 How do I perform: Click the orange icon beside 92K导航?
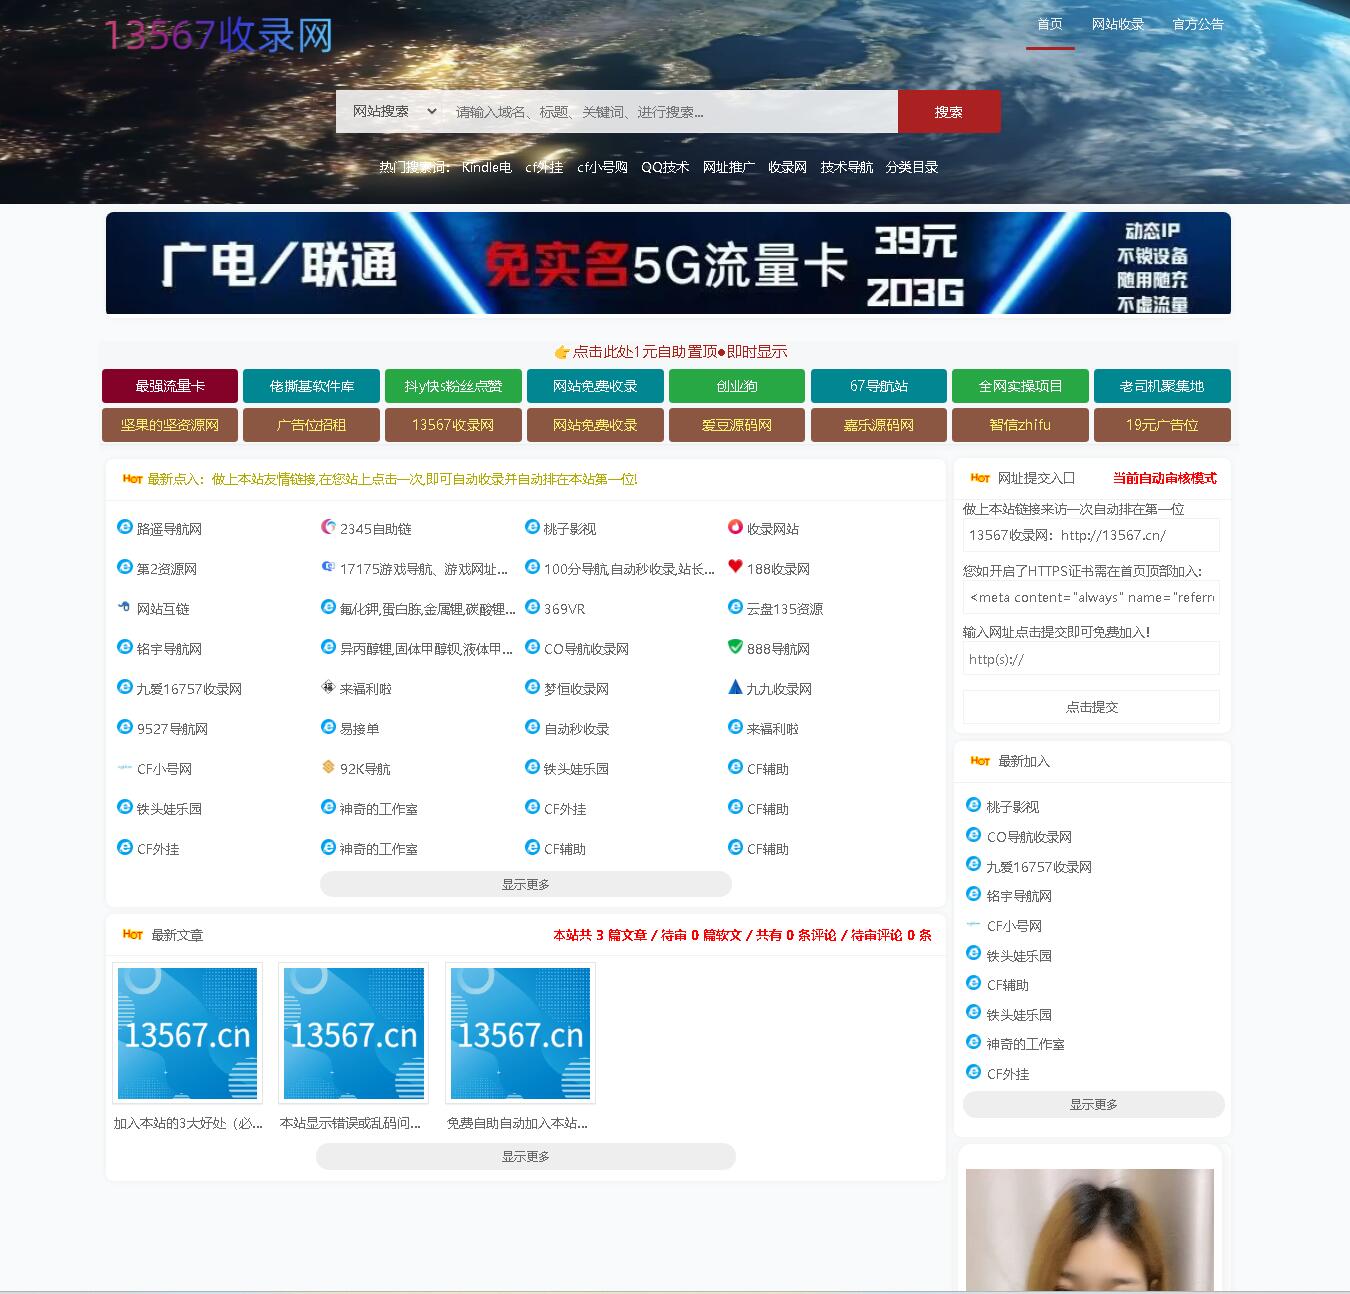click(x=328, y=767)
